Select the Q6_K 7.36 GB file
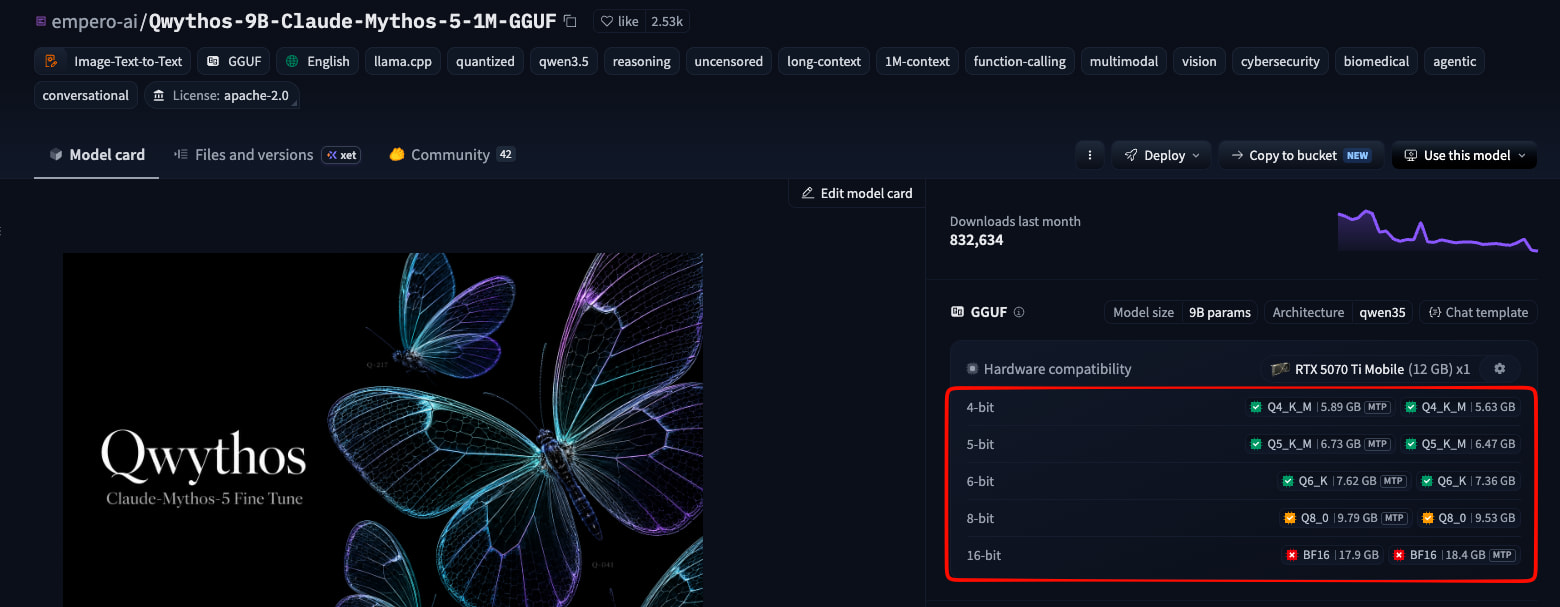Screen dimensions: 1560x607 click(1468, 481)
